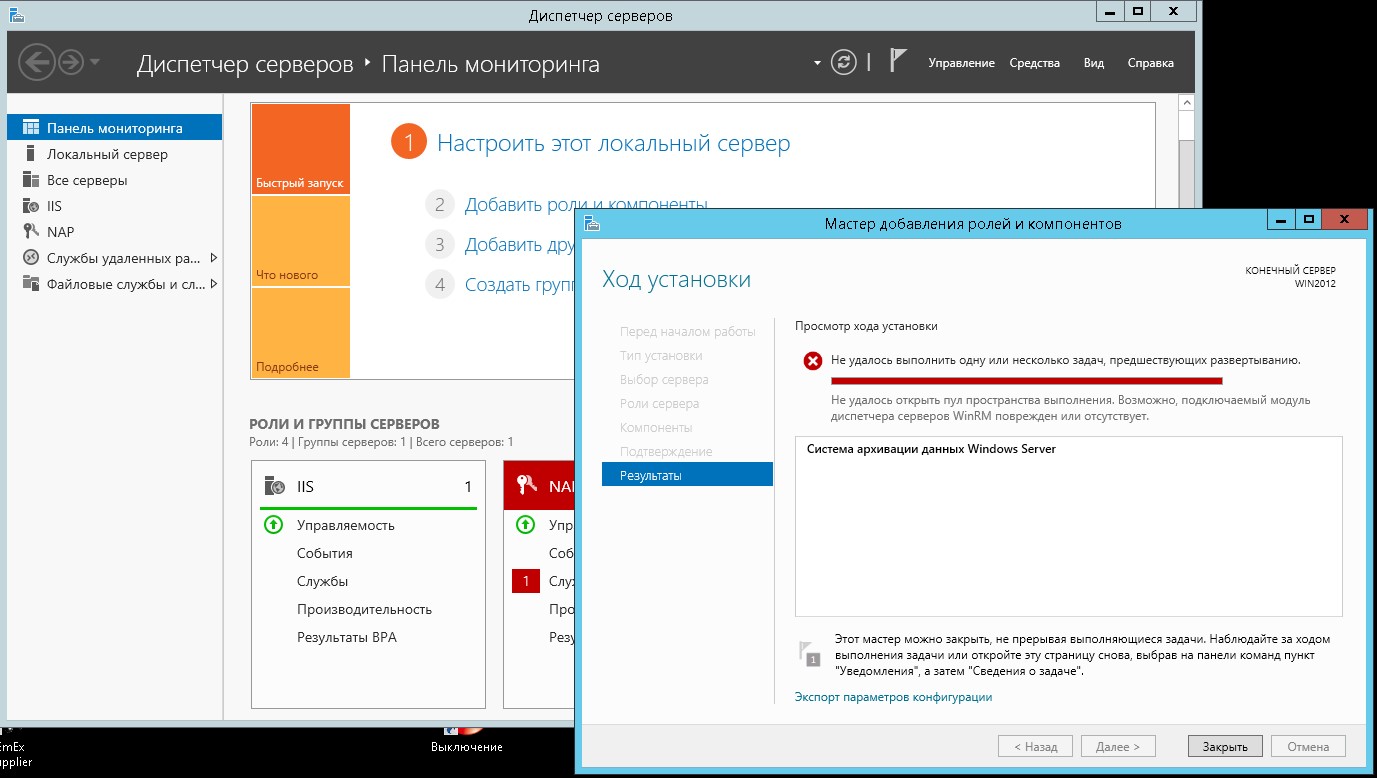Click the file services sidebar icon

(x=30, y=284)
